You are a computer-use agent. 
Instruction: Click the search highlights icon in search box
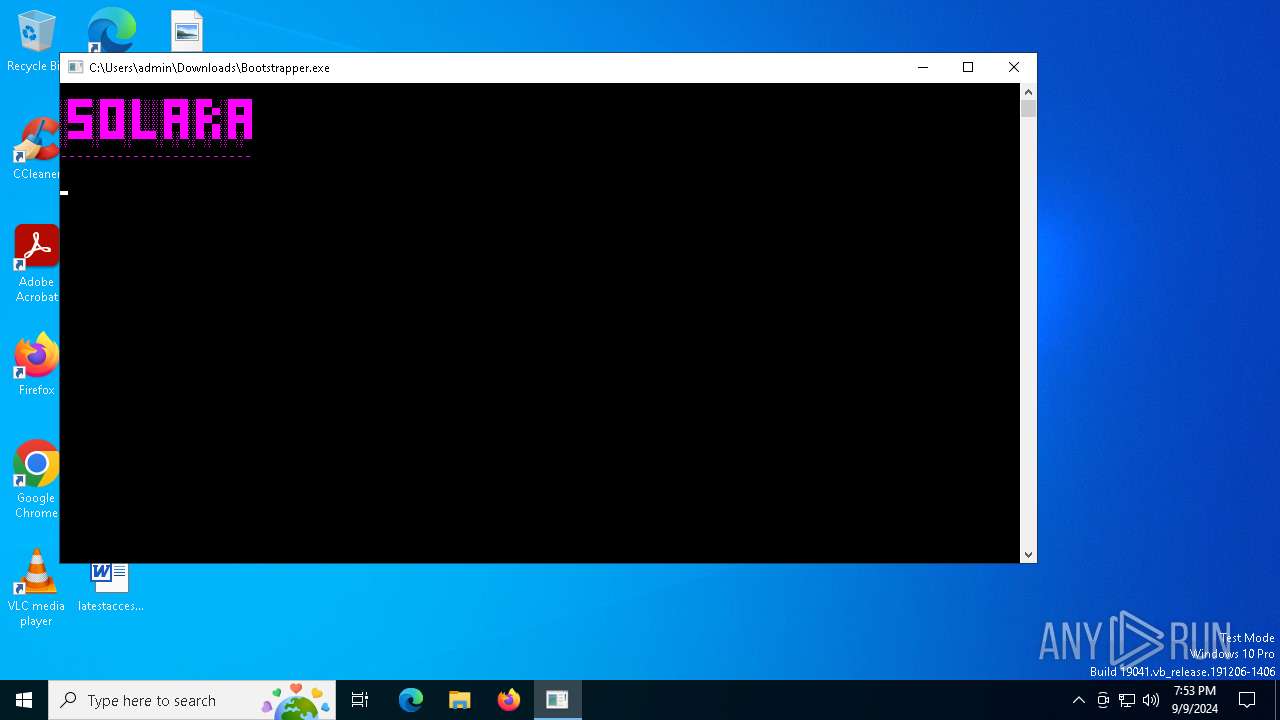[x=296, y=701]
